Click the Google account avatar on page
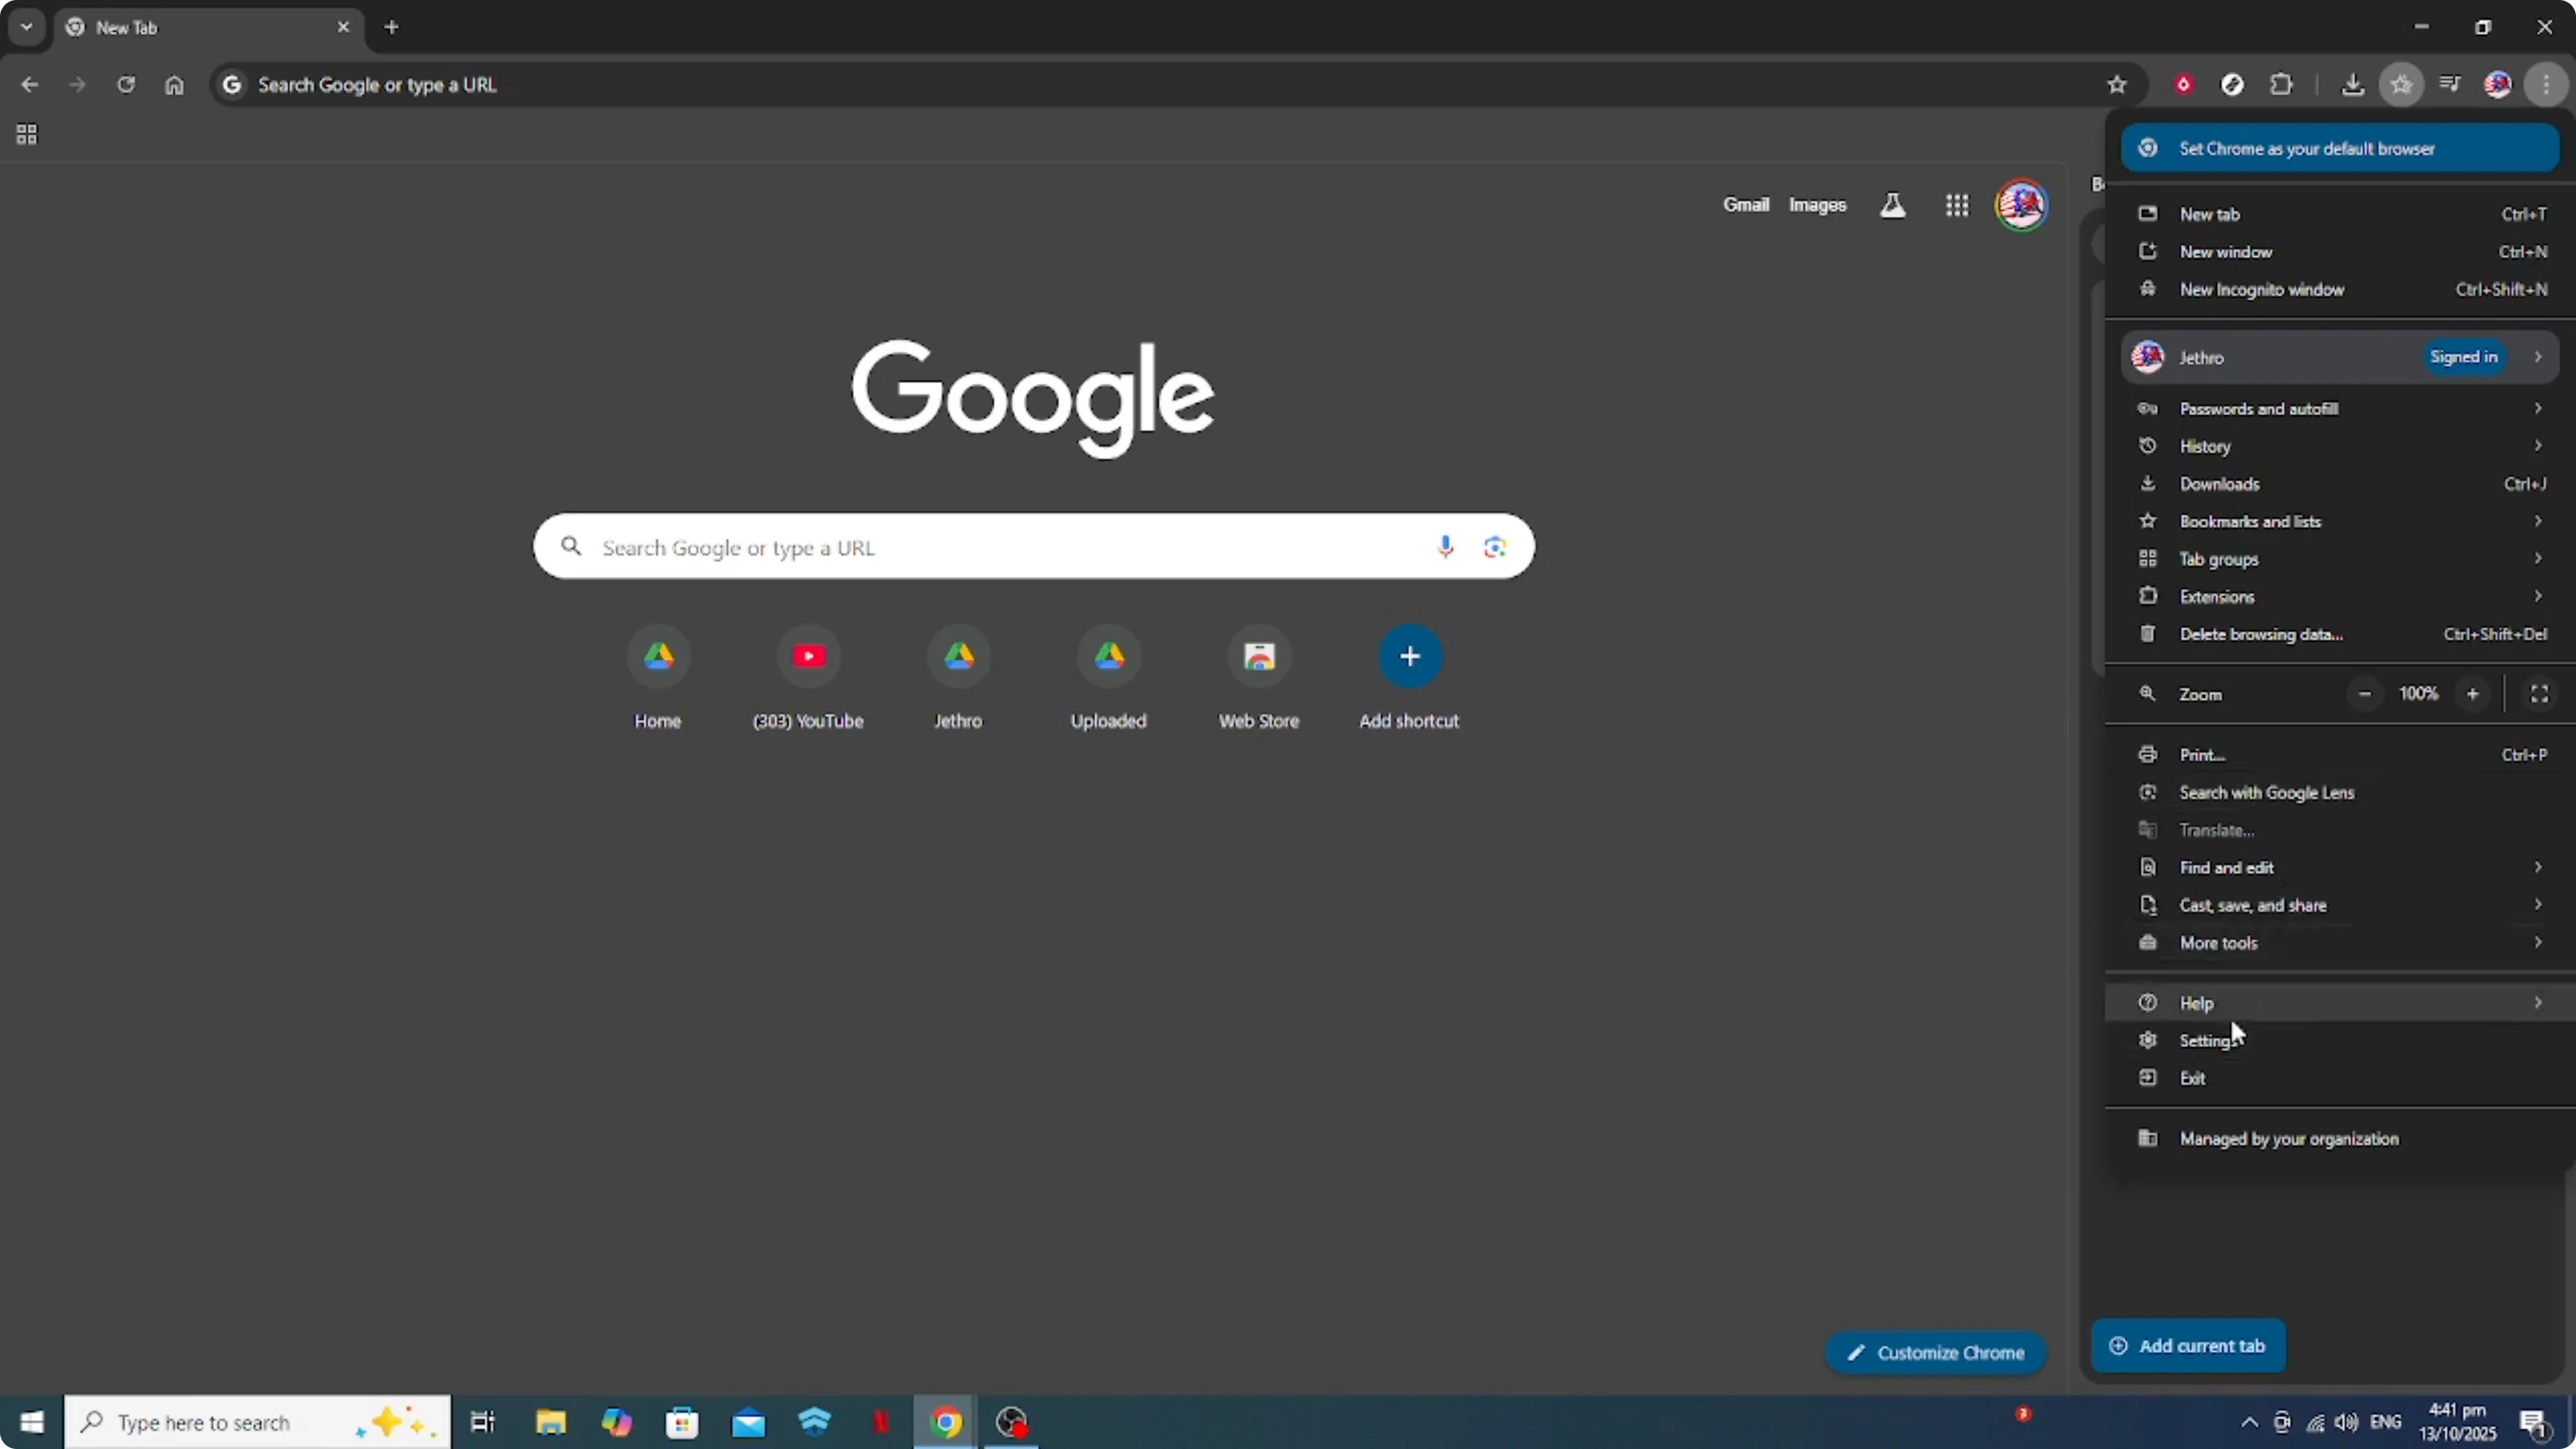This screenshot has width=2576, height=1449. [x=2021, y=205]
